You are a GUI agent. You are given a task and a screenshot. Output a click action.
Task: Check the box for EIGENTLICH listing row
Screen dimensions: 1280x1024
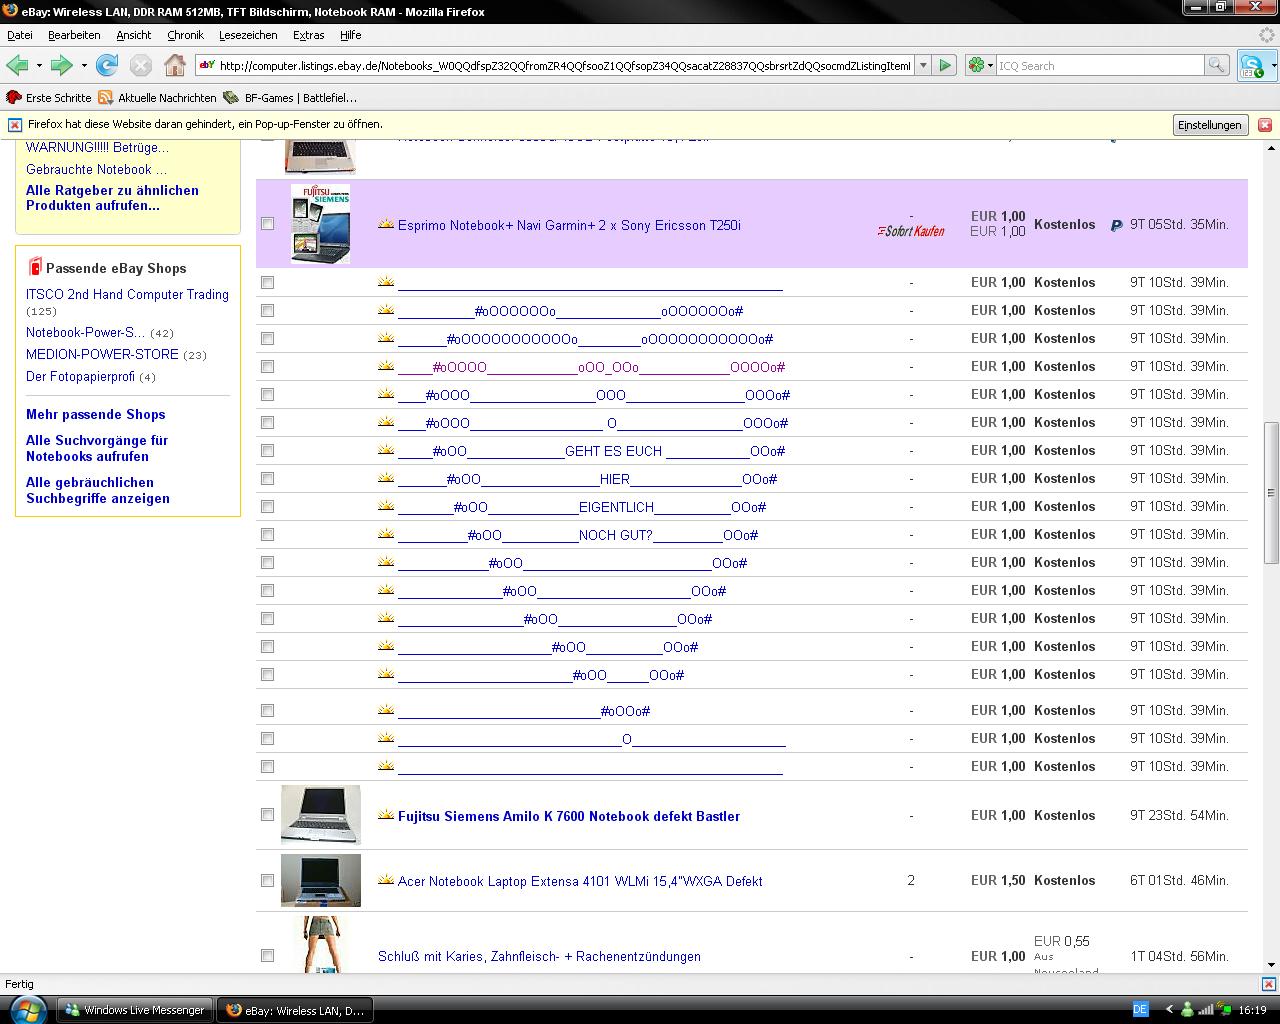click(x=267, y=507)
